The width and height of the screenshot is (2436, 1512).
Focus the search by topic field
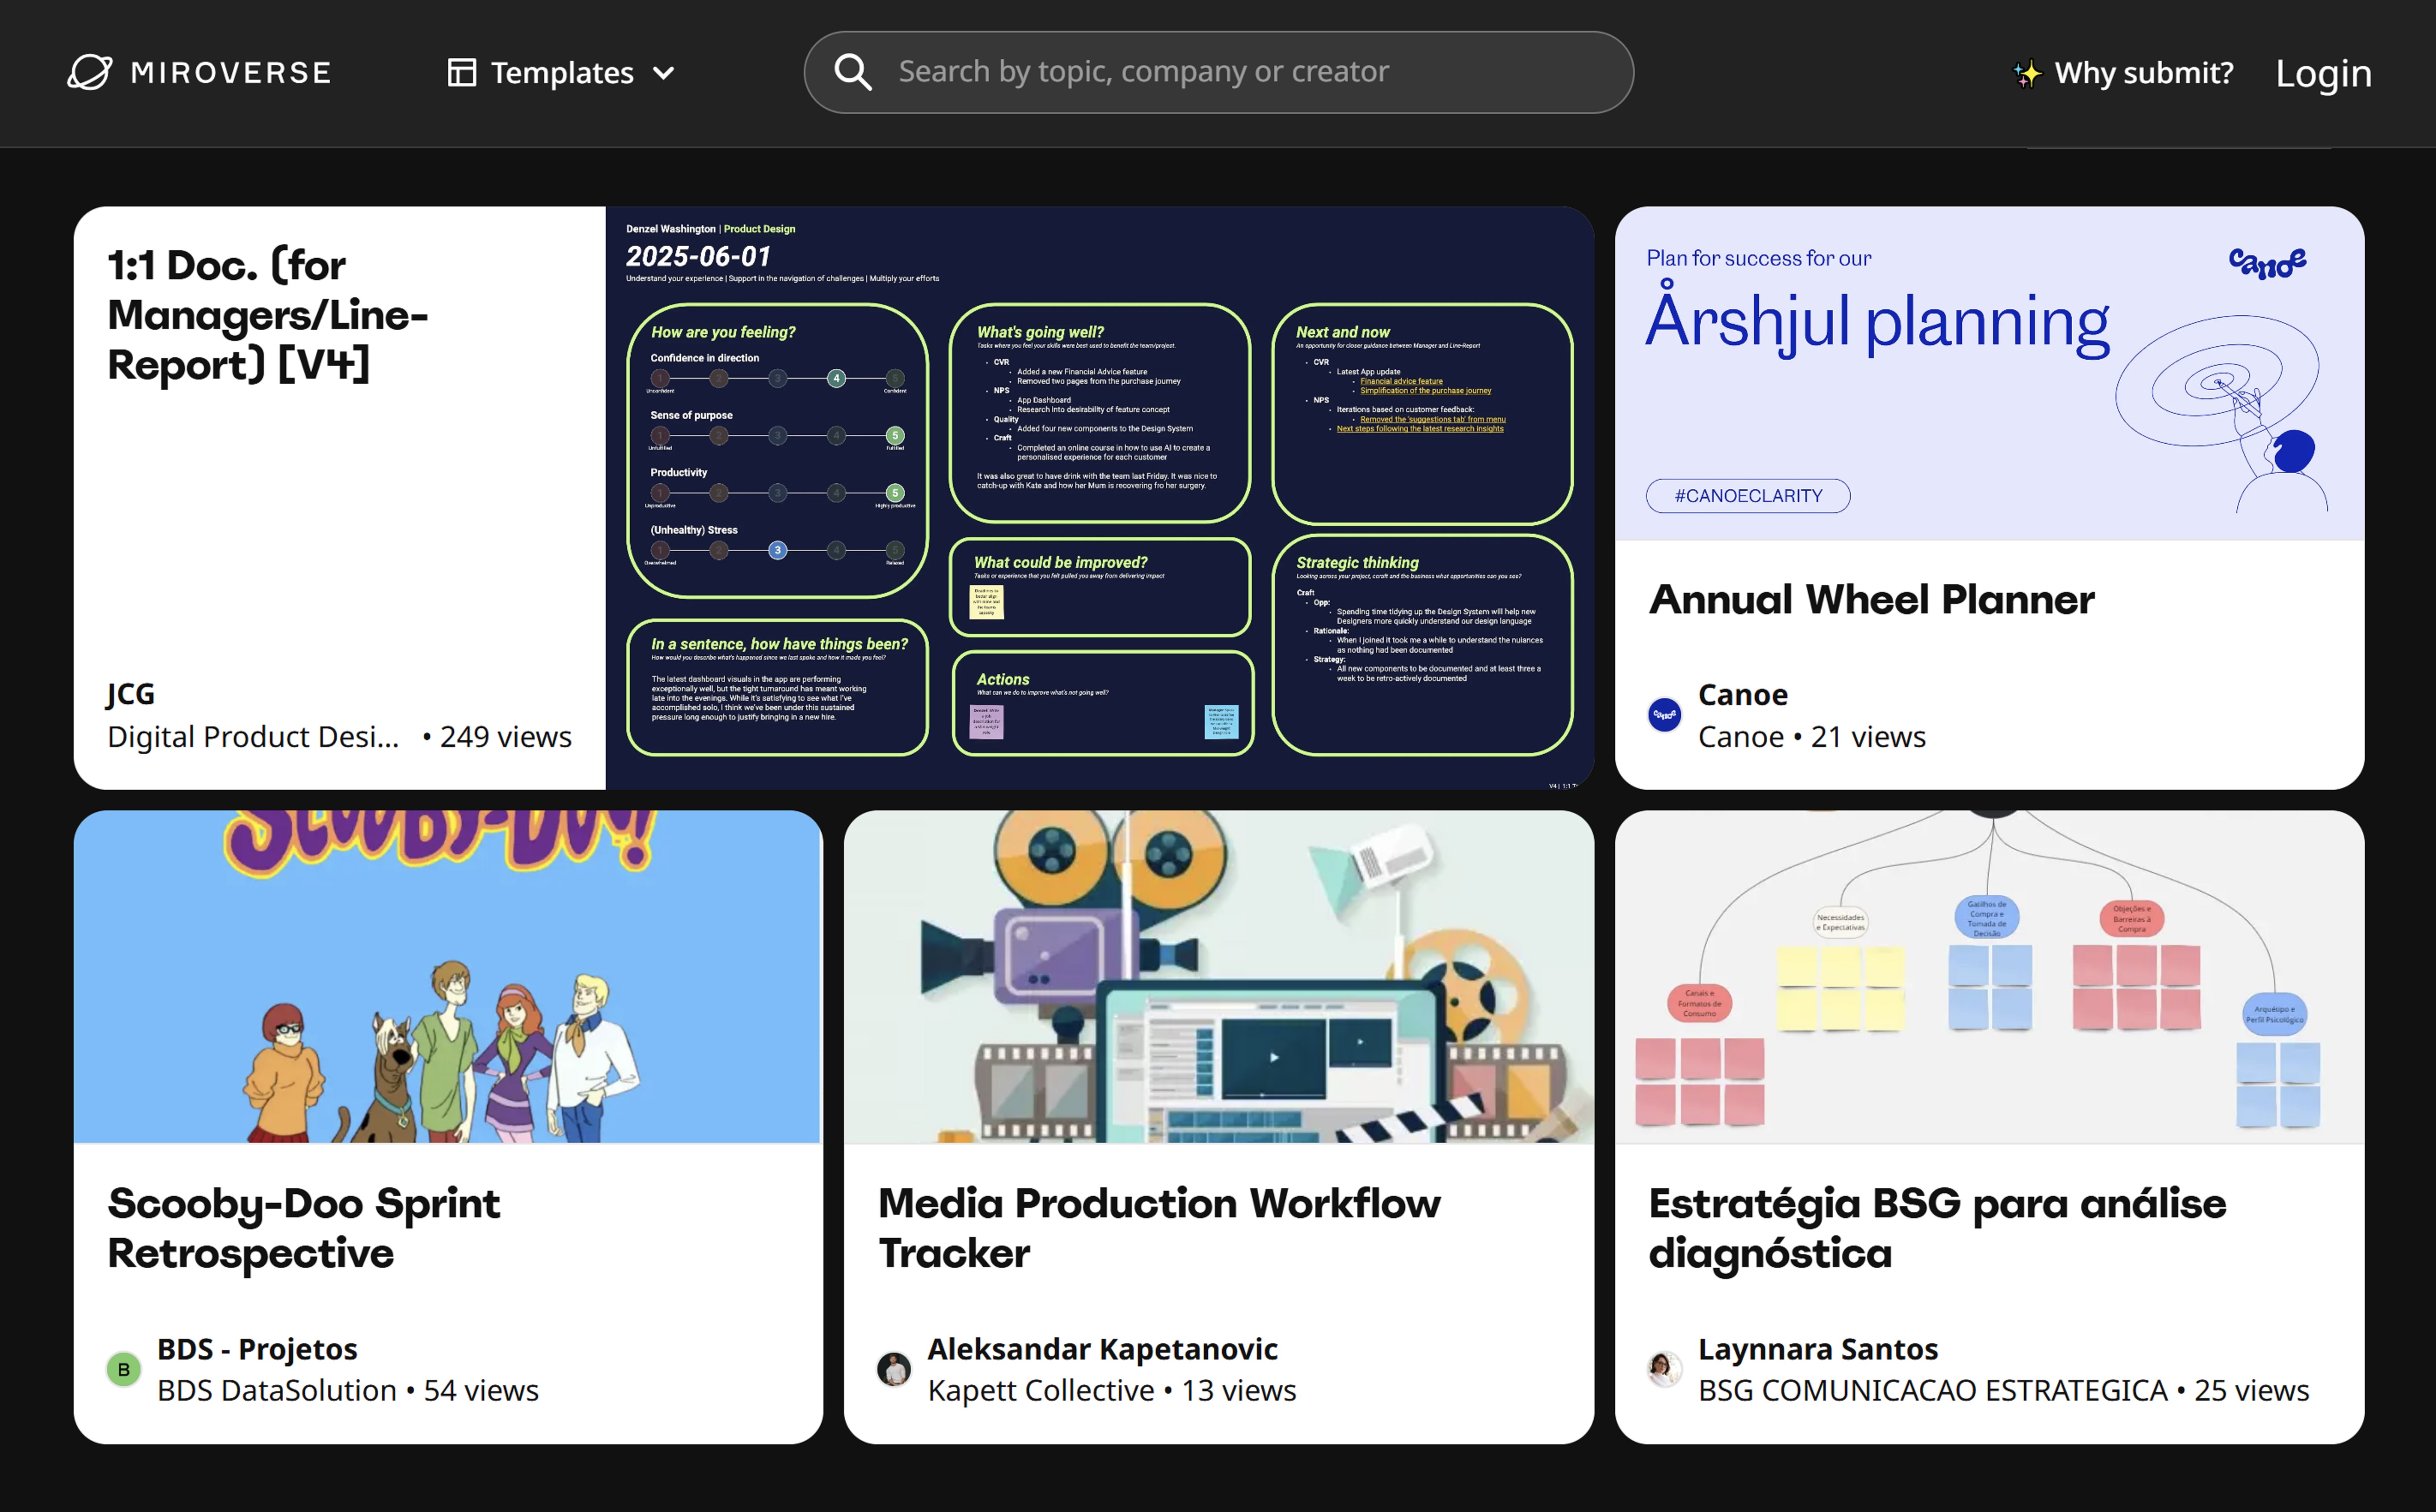click(1218, 72)
